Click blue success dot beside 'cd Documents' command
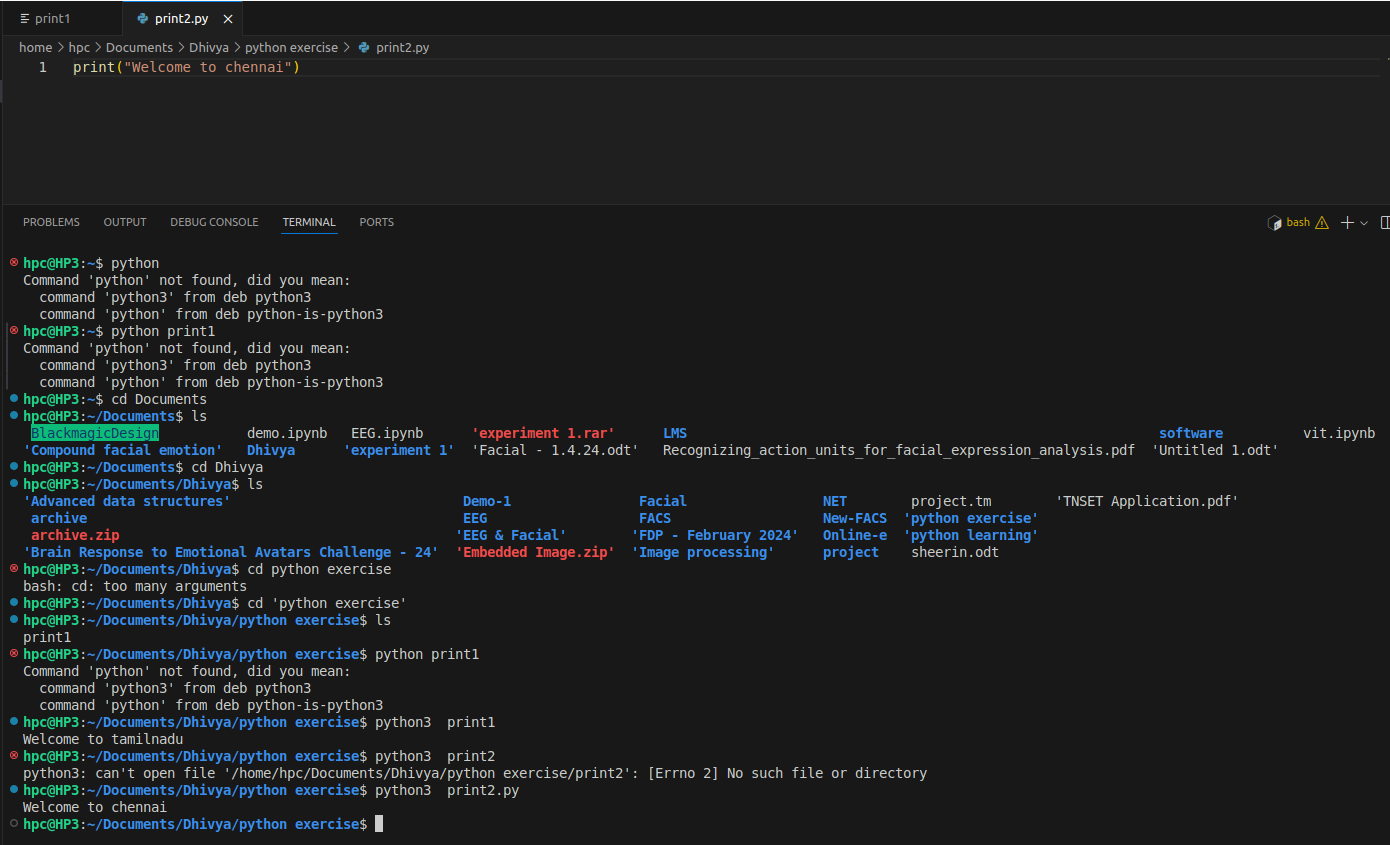The height and width of the screenshot is (845, 1390). [14, 398]
